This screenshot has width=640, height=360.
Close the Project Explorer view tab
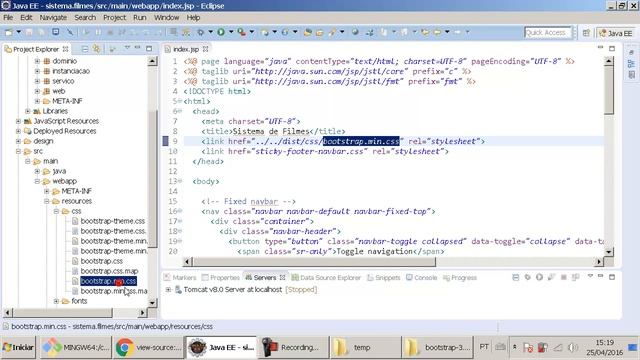[x=65, y=49]
